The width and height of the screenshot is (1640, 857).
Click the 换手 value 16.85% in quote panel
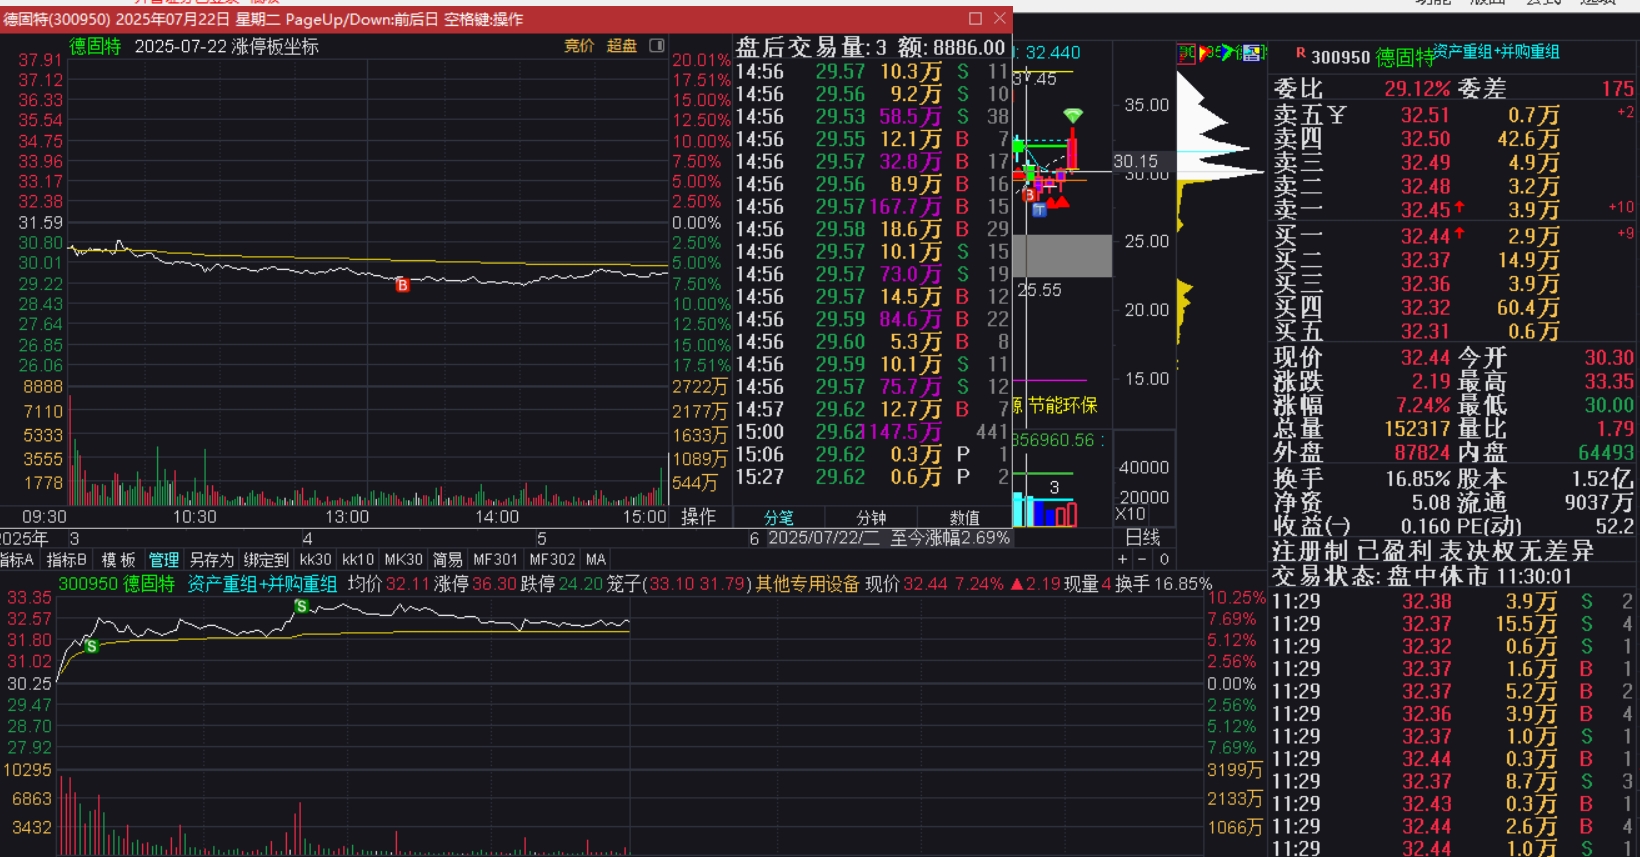coord(1417,479)
